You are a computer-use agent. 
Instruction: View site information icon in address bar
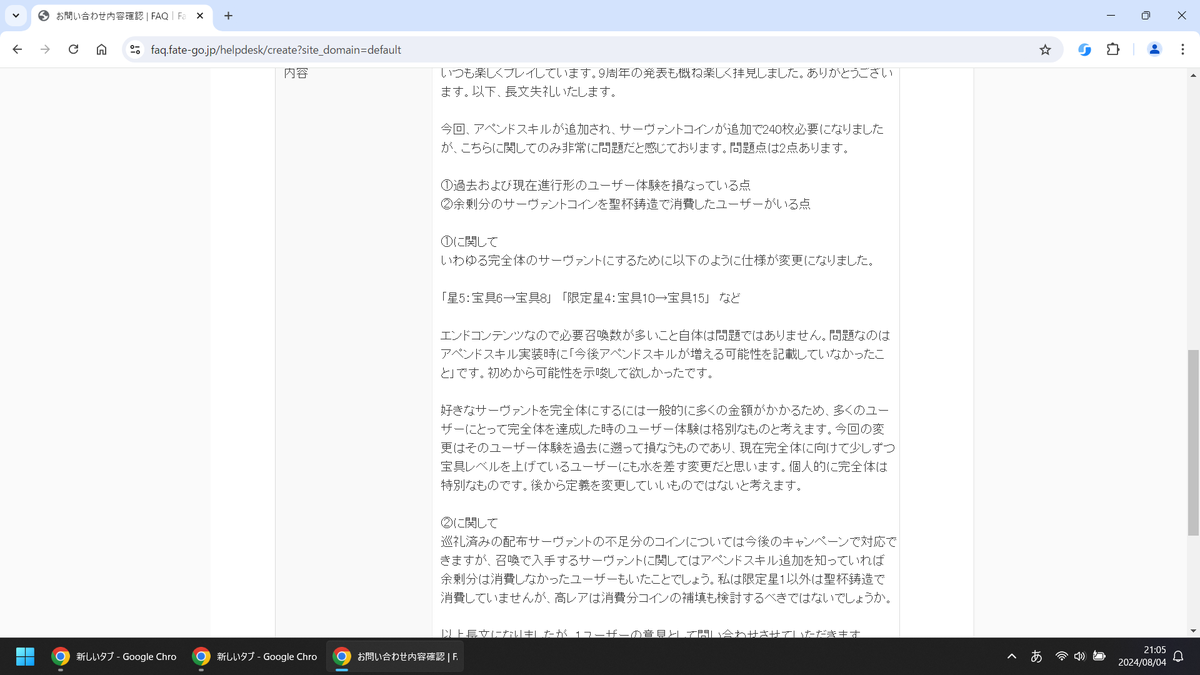[x=135, y=49]
